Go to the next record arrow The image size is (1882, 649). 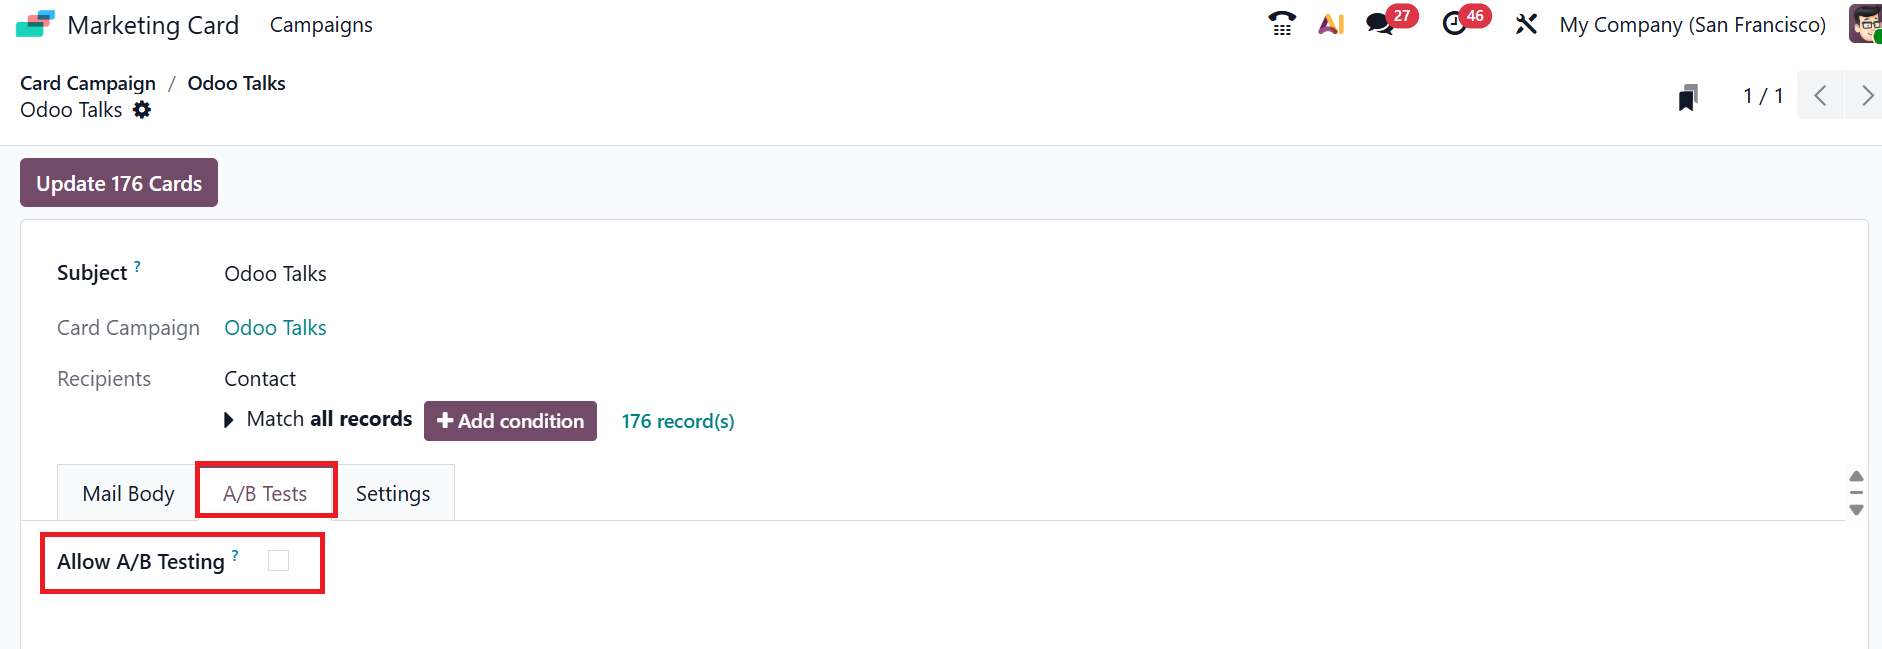pyautogui.click(x=1866, y=96)
